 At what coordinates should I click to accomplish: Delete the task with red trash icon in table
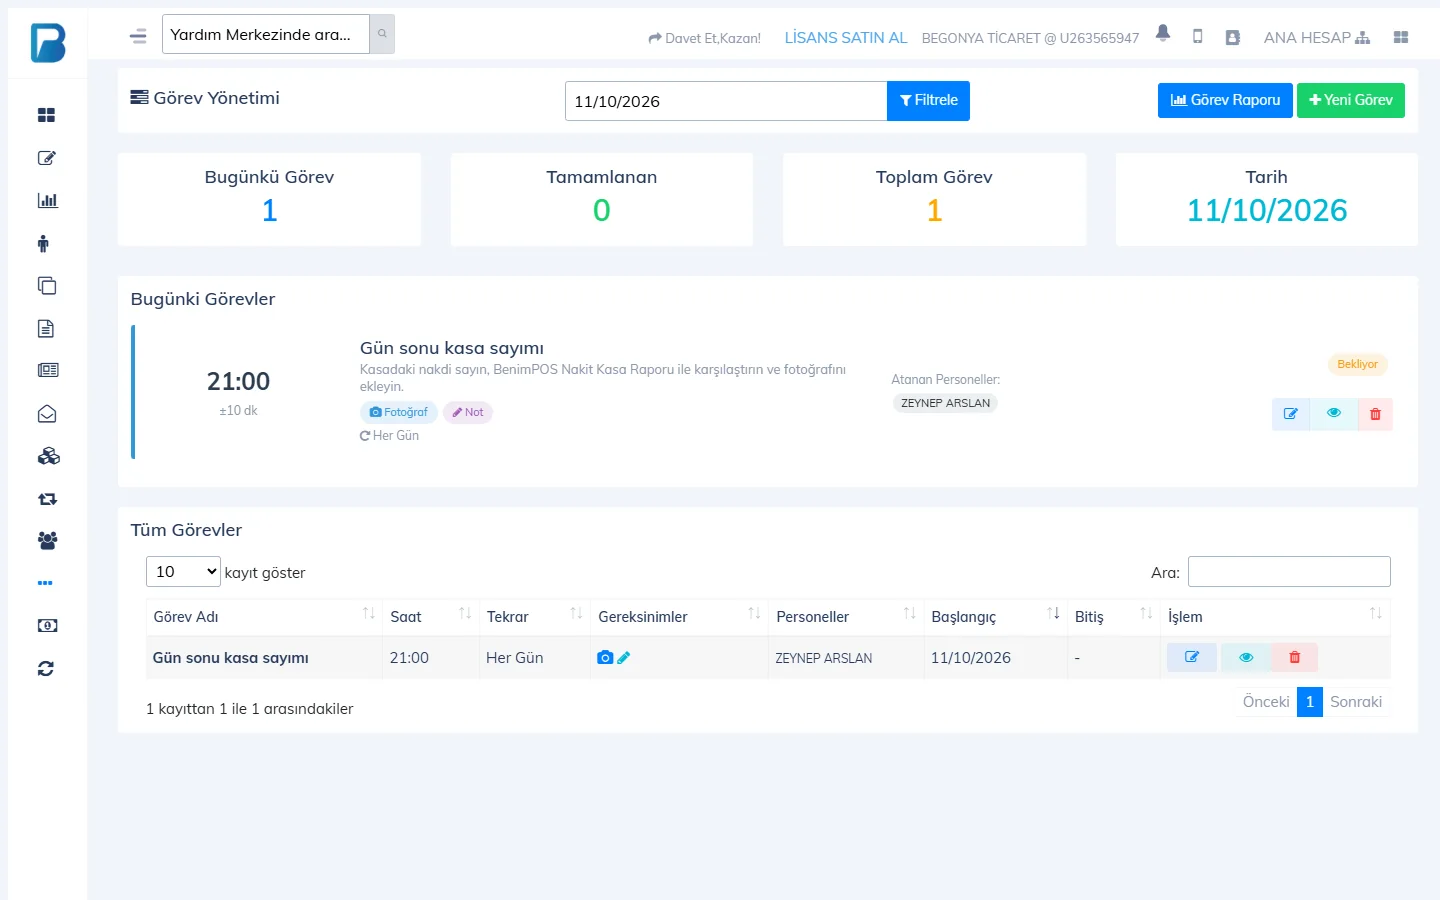click(1295, 657)
